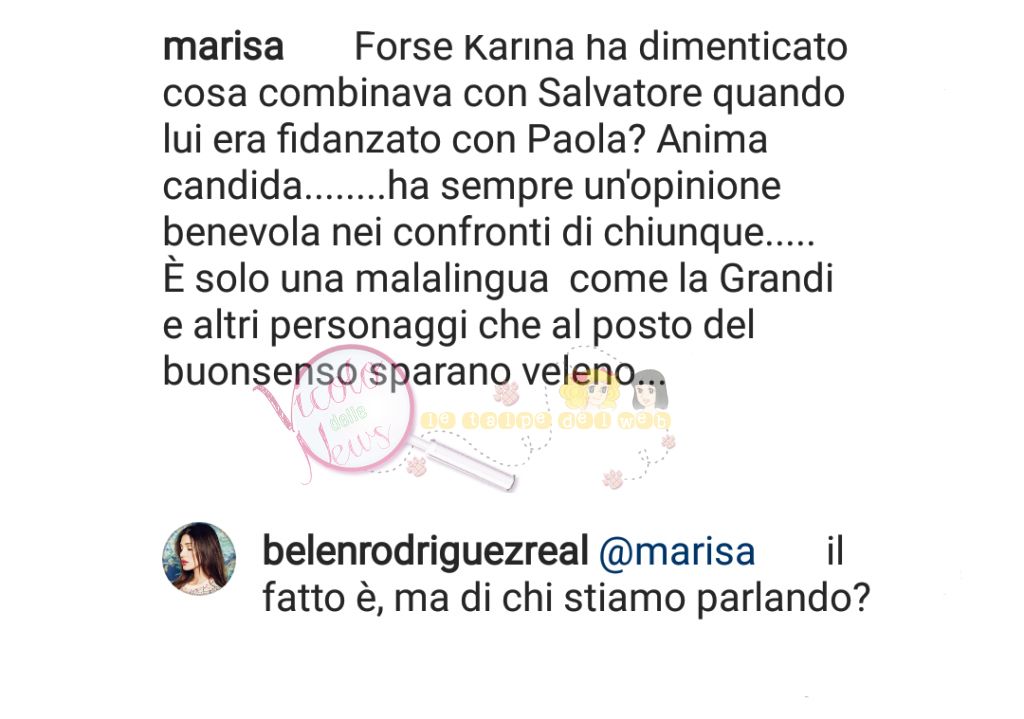
Task: Click the yellow 'le talpe del web' watermark text
Action: 545,421
